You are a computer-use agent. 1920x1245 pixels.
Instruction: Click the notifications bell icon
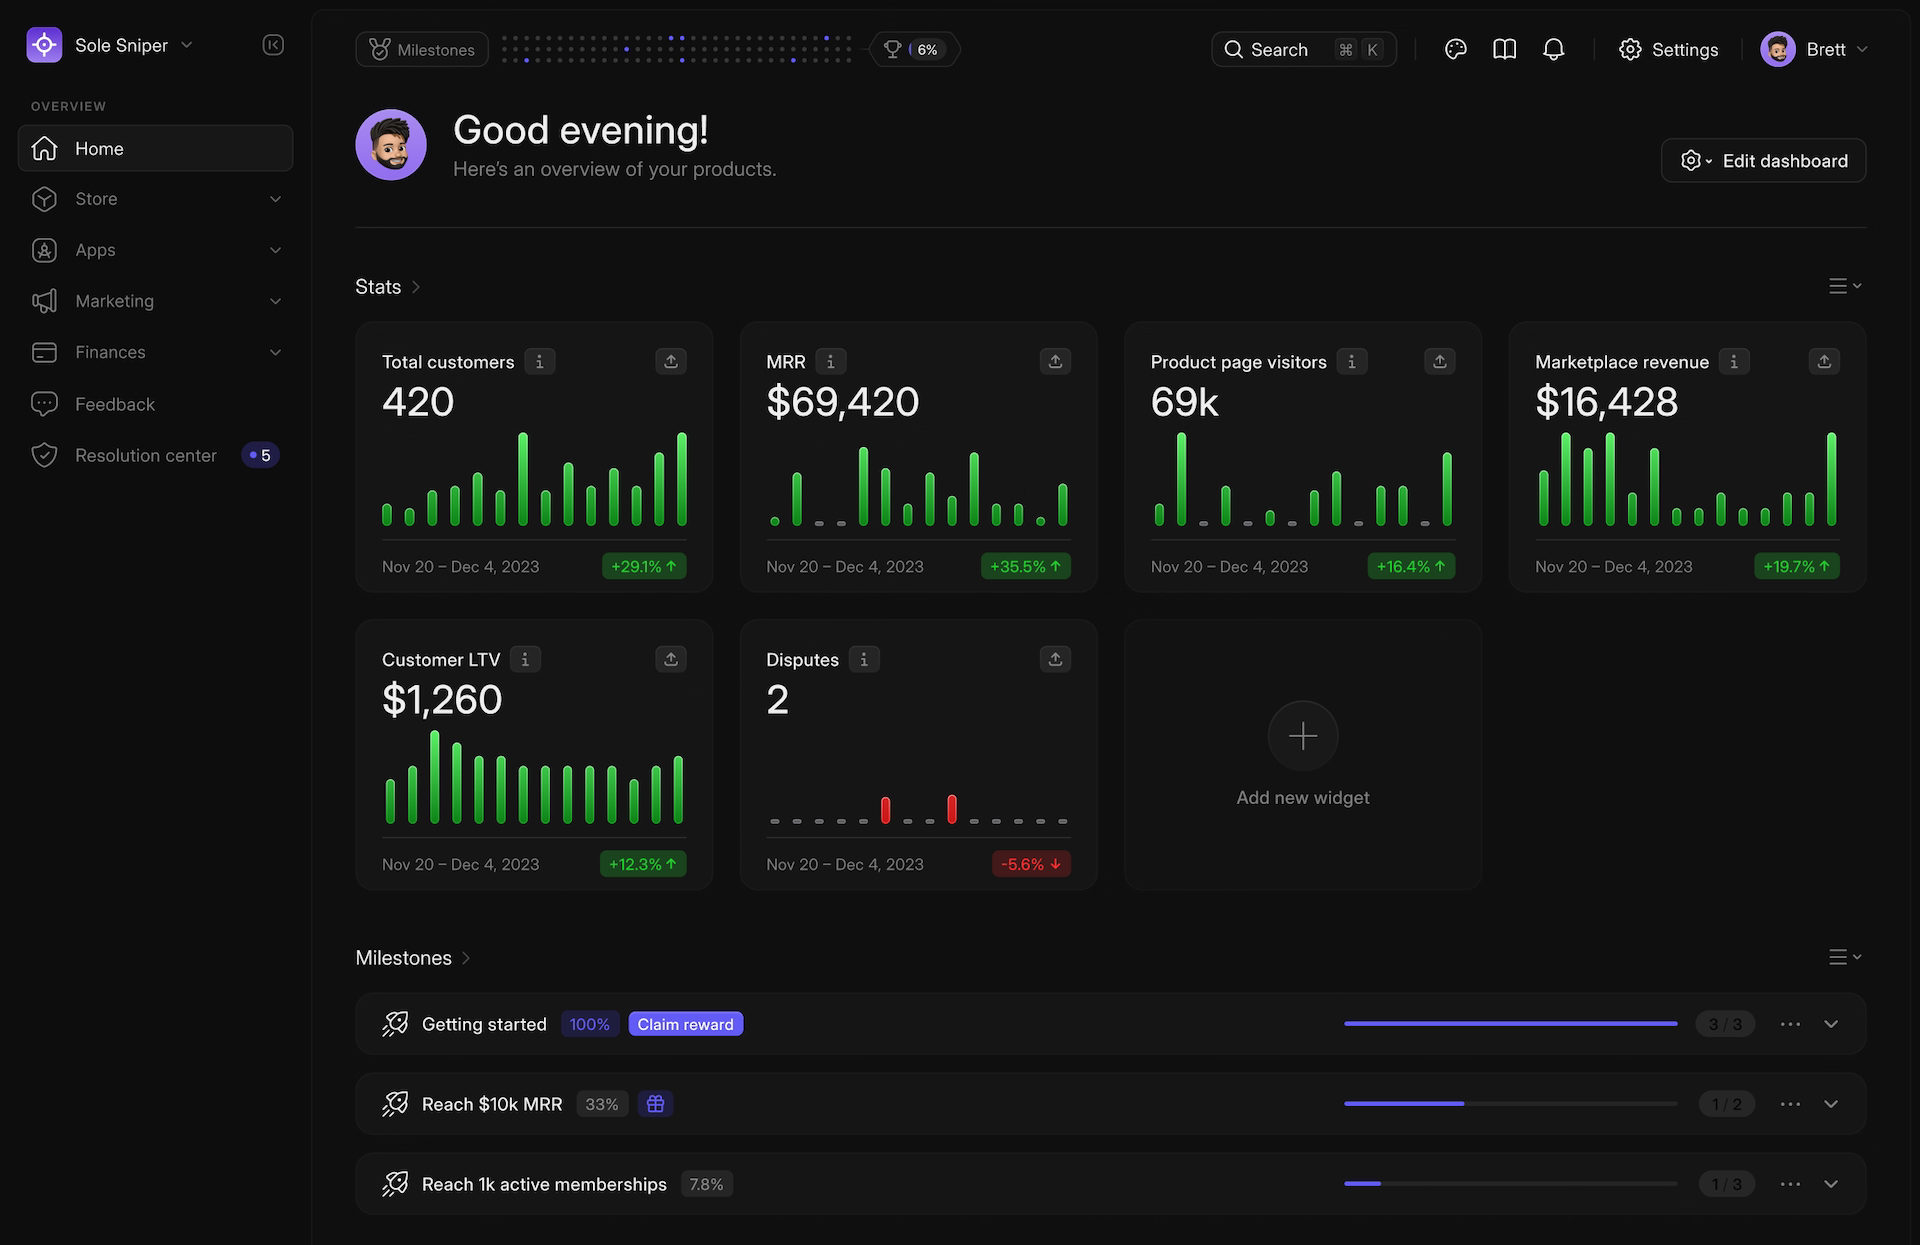pos(1553,48)
